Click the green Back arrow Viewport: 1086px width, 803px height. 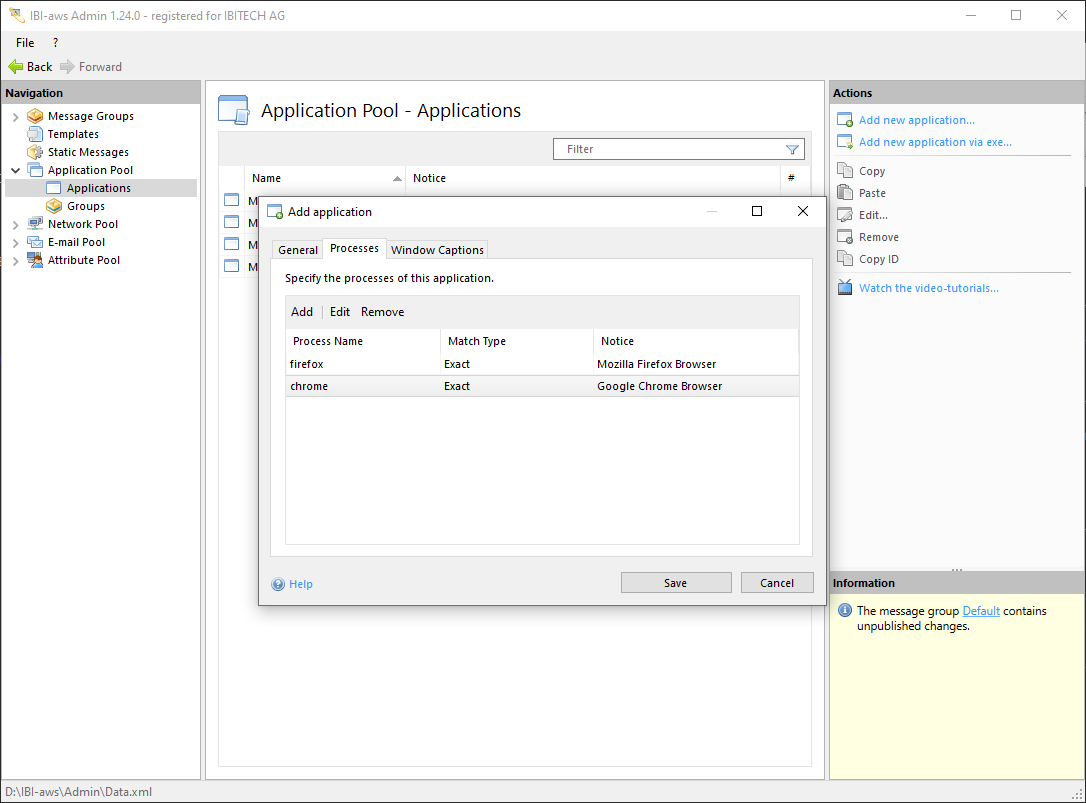click(16, 67)
